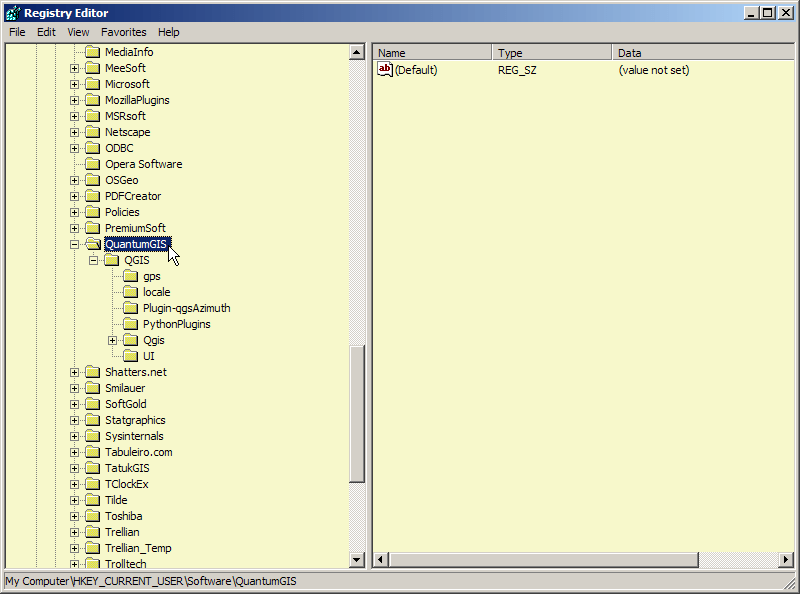Click the QGIS subkey folder icon
The width and height of the screenshot is (800, 594).
coord(112,260)
